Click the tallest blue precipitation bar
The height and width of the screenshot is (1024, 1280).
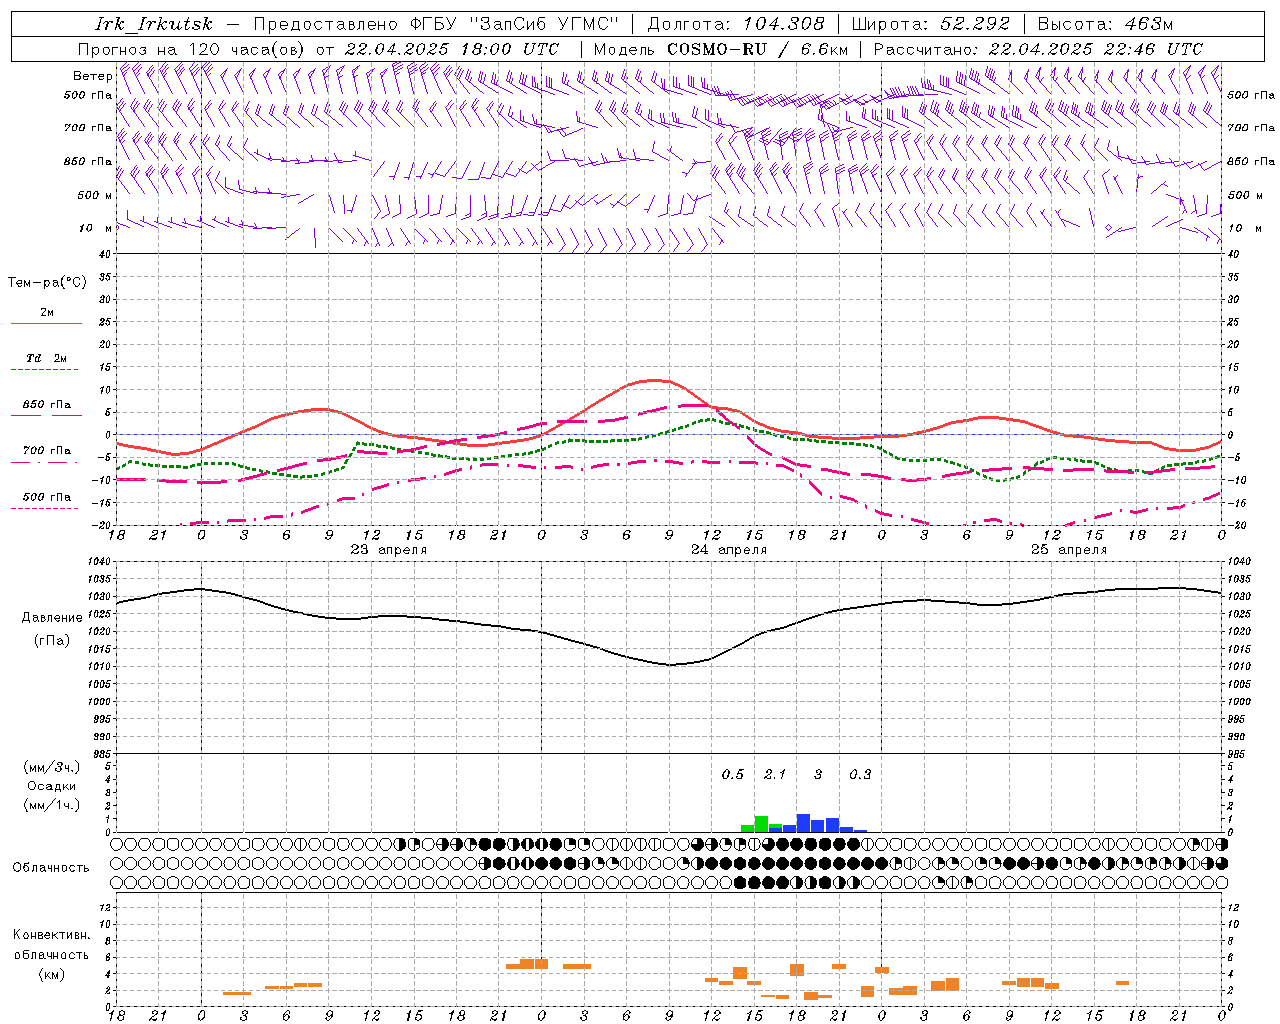pyautogui.click(x=803, y=823)
